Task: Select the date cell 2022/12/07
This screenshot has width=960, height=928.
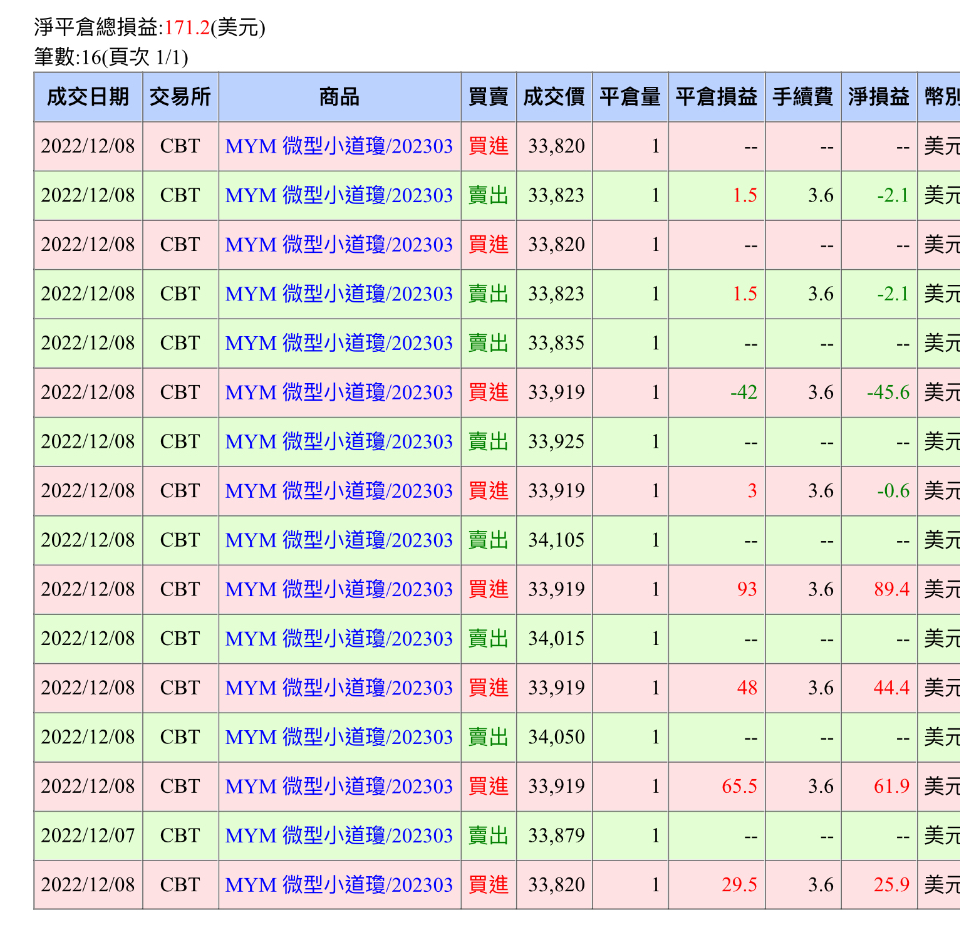Action: pos(88,836)
